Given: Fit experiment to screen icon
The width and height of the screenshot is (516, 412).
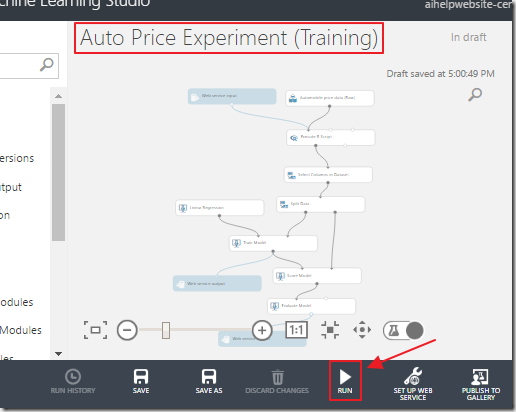Looking at the screenshot, I should [x=95, y=330].
